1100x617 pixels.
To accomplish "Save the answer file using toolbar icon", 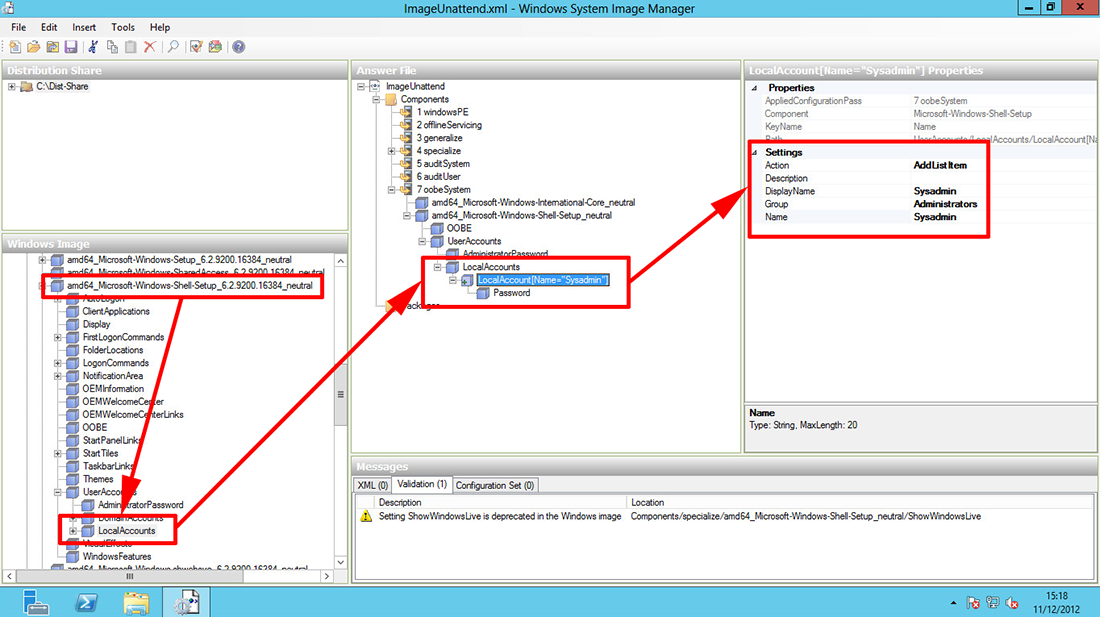I will pyautogui.click(x=71, y=47).
